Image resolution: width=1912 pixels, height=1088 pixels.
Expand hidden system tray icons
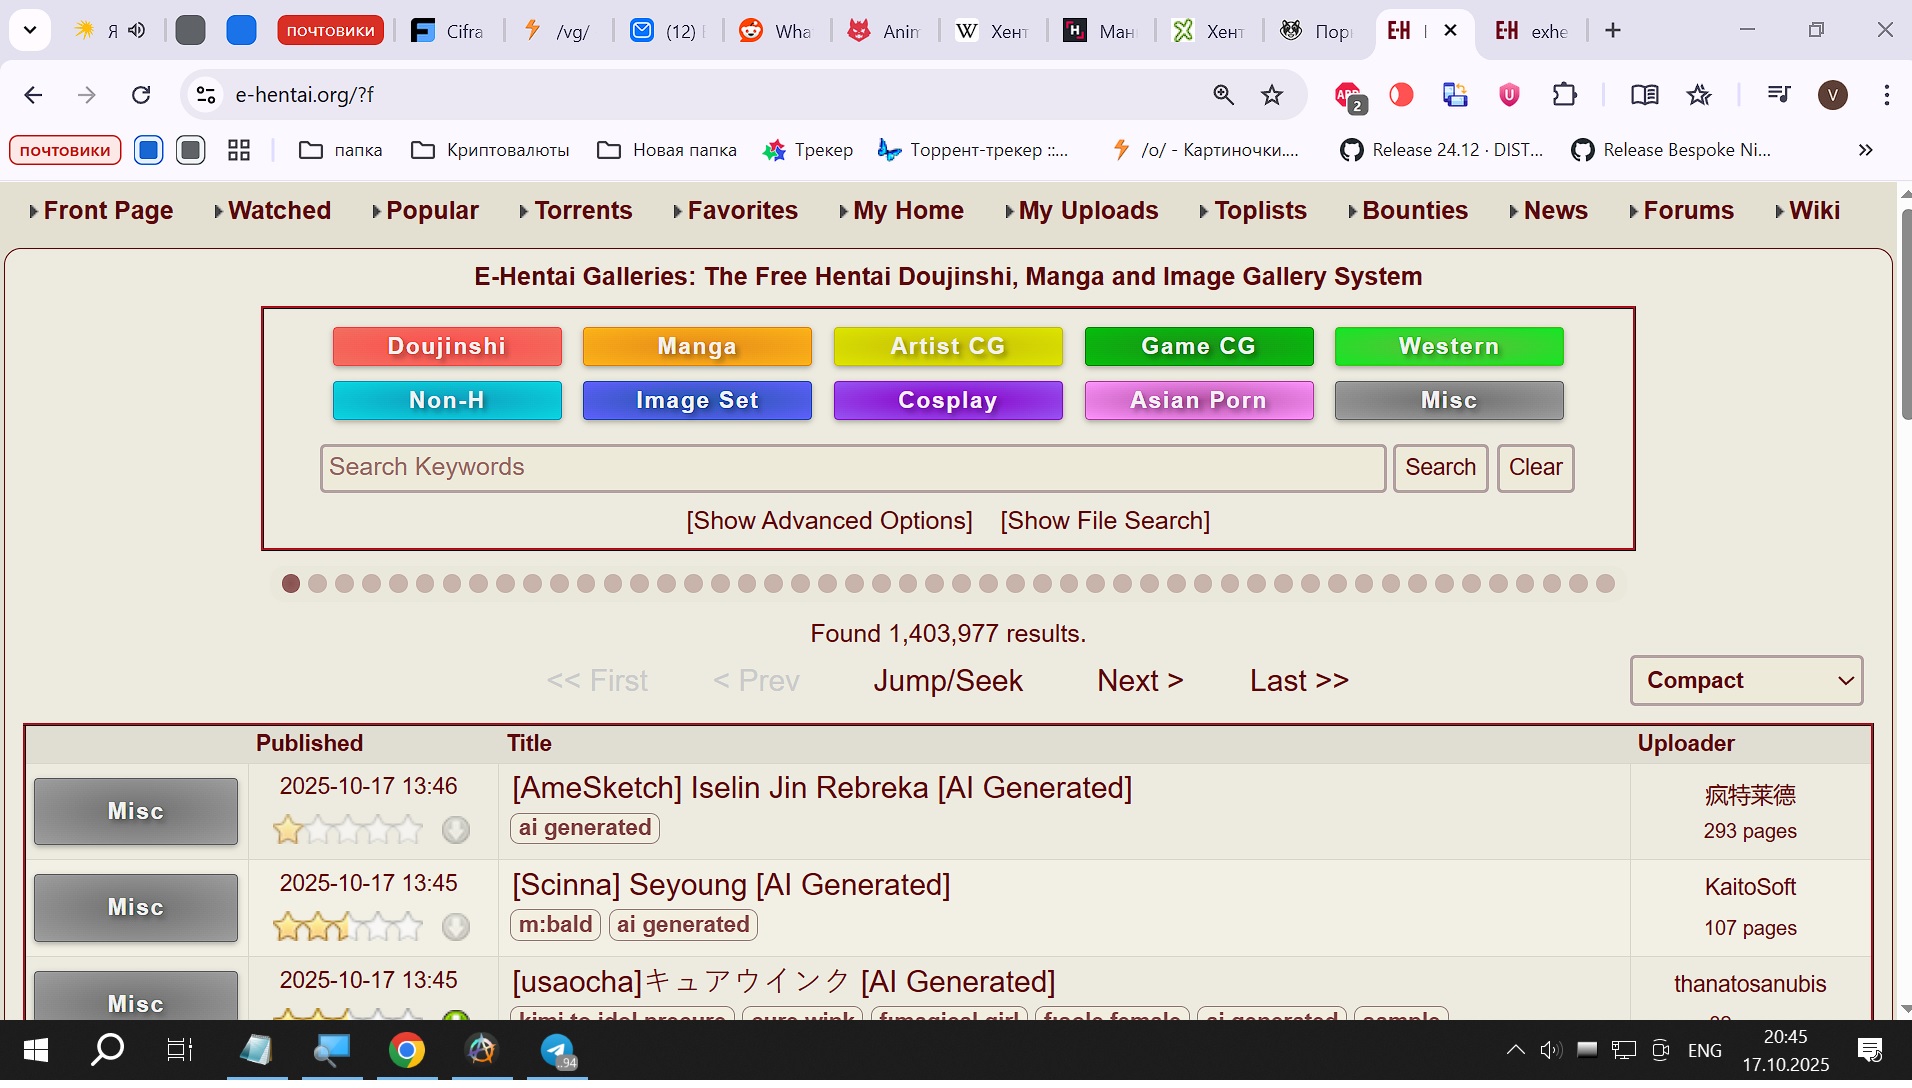coord(1516,1050)
